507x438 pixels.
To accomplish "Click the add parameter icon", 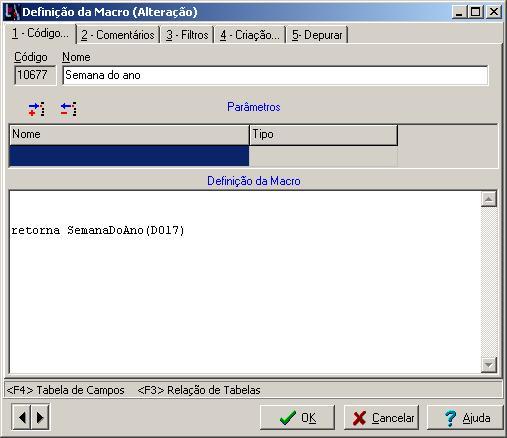I will (x=36, y=109).
